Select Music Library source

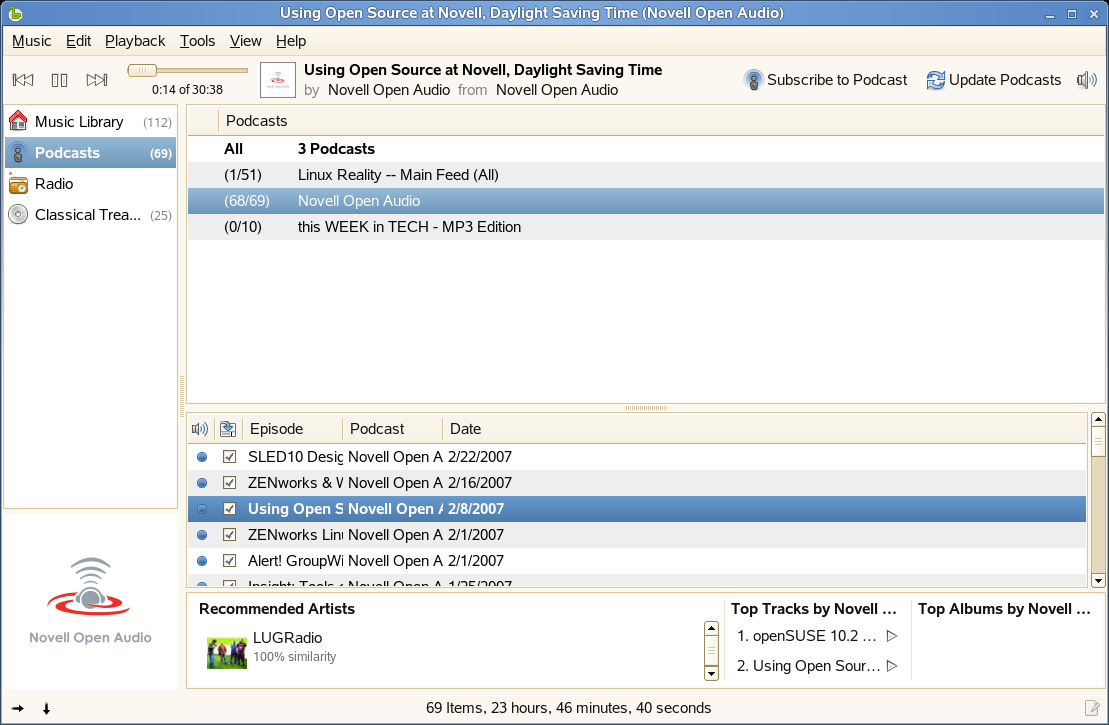click(91, 122)
